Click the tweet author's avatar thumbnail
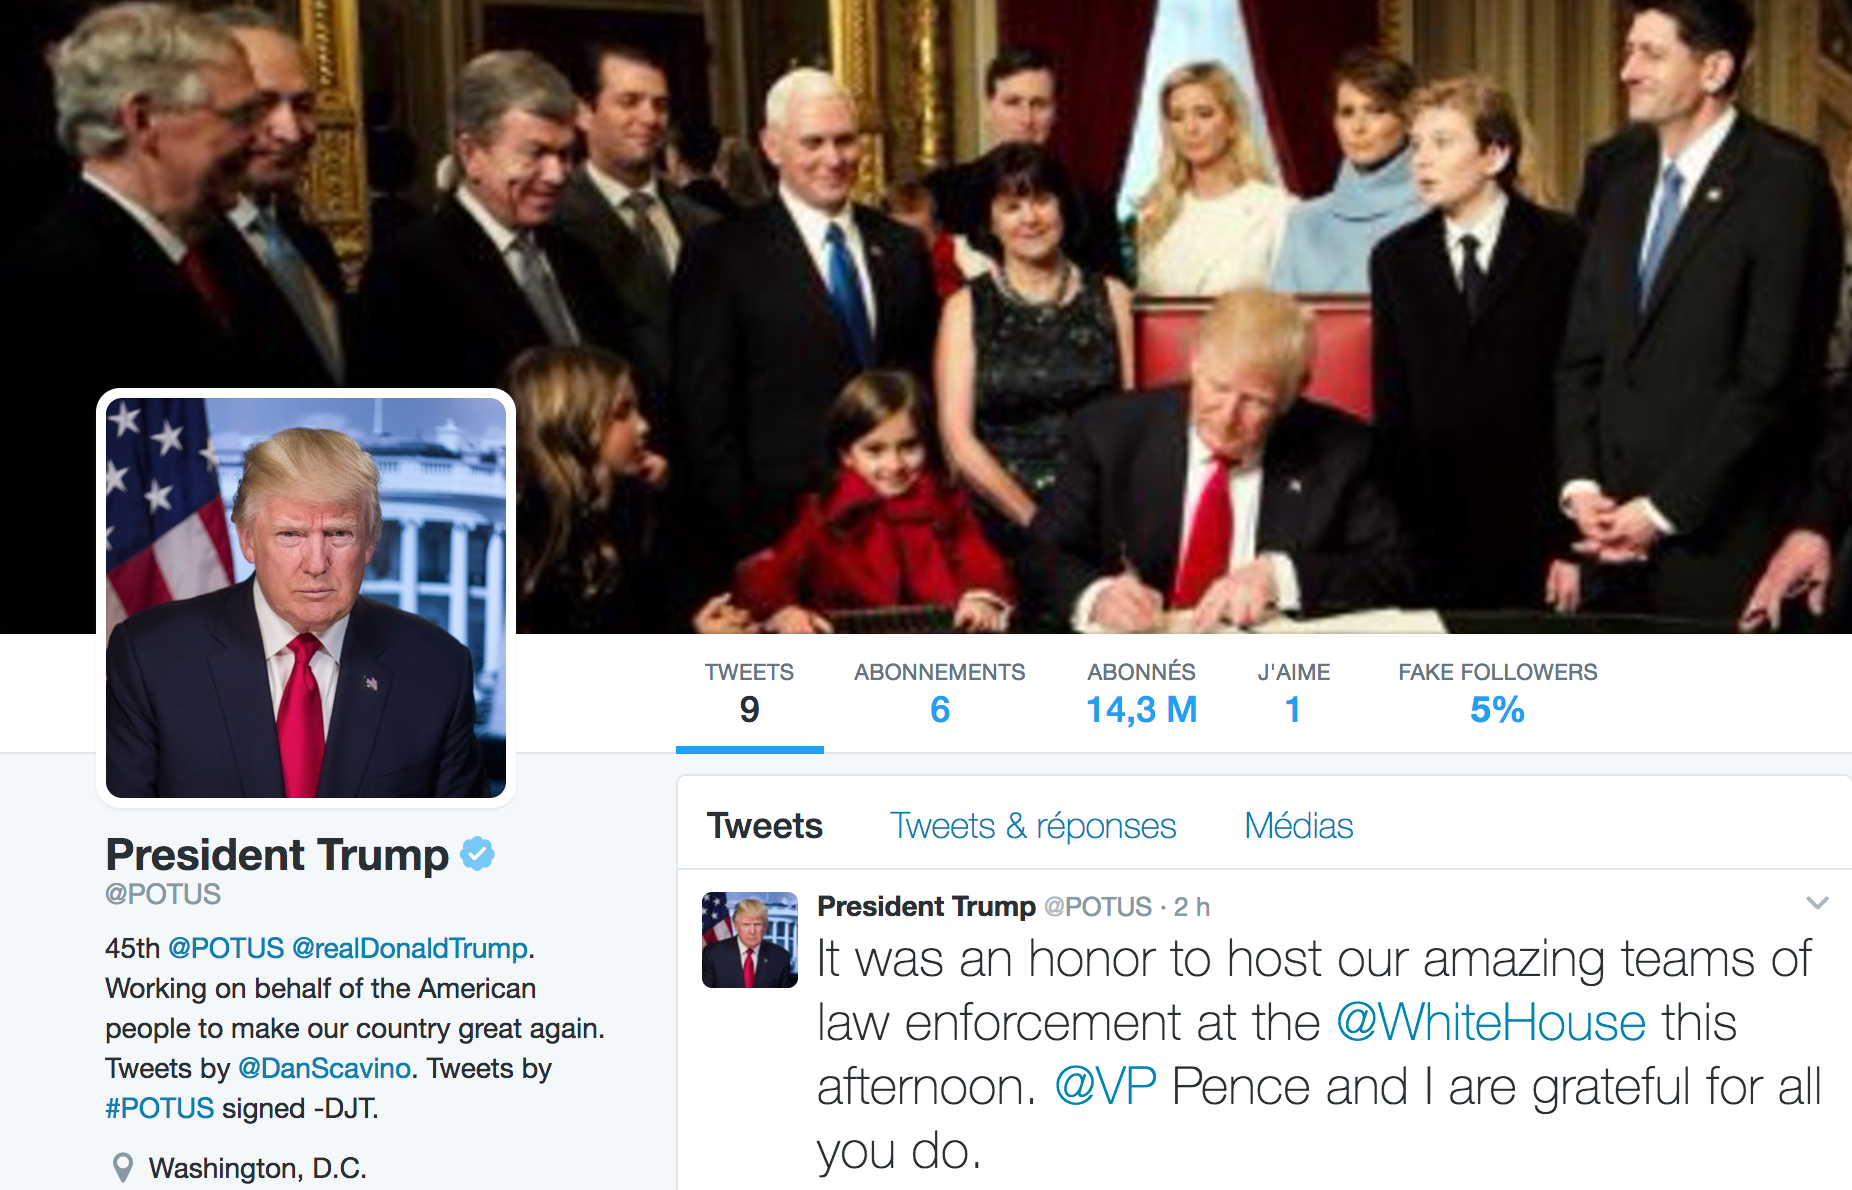This screenshot has height=1190, width=1852. click(x=750, y=940)
